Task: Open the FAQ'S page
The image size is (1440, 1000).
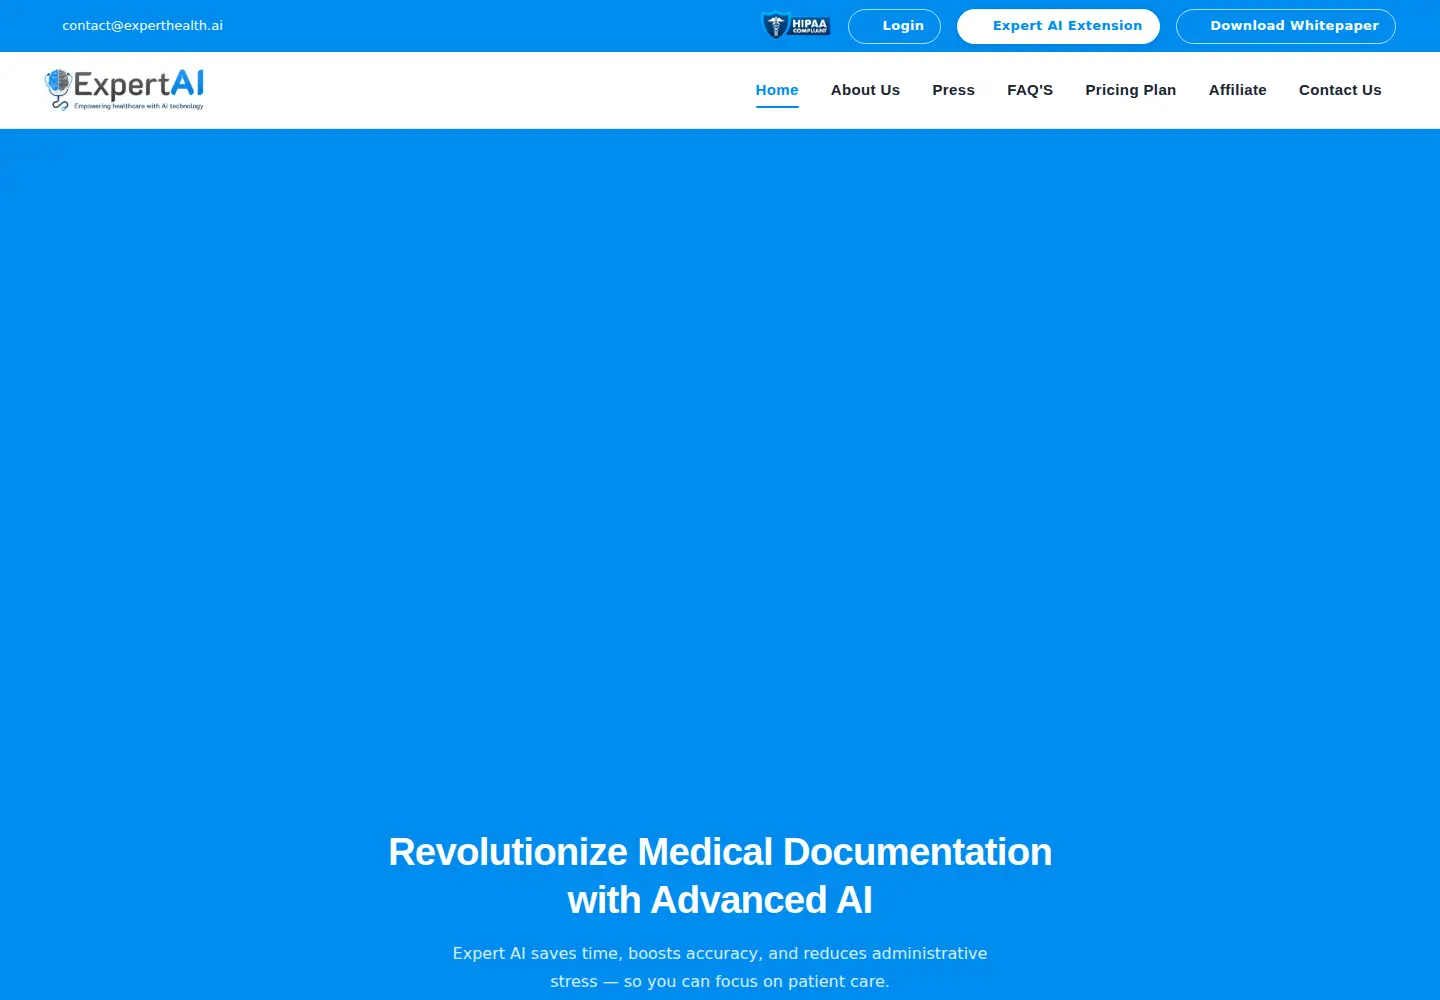Action: coord(1030,90)
